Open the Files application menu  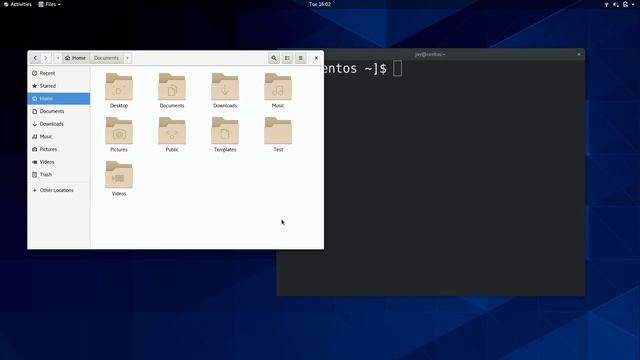click(x=49, y=4)
